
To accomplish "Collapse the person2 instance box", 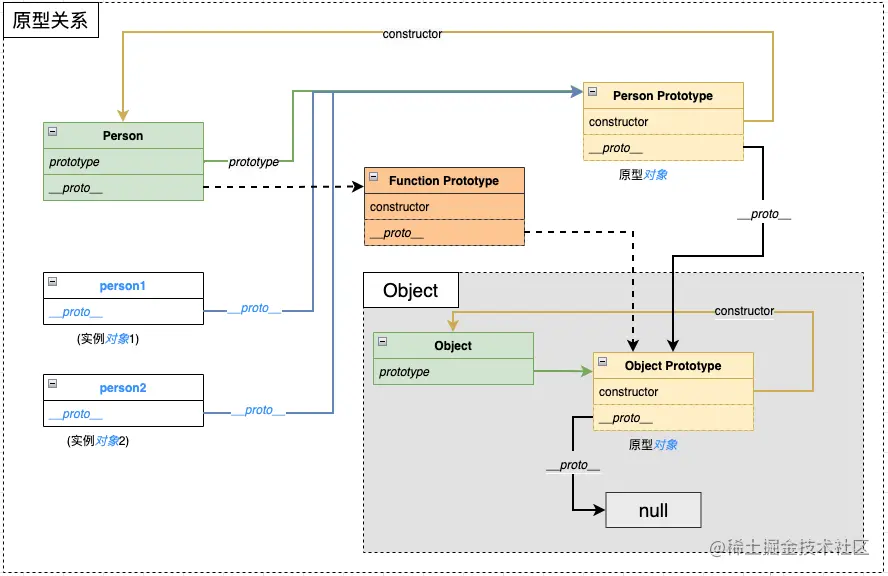I will tap(53, 383).
